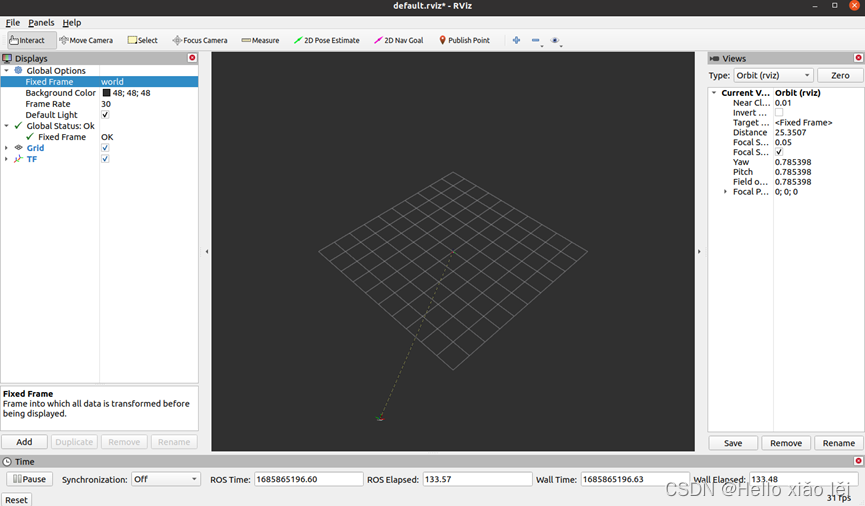The image size is (865, 506).
Task: Click the Duplicate display button
Action: point(74,442)
